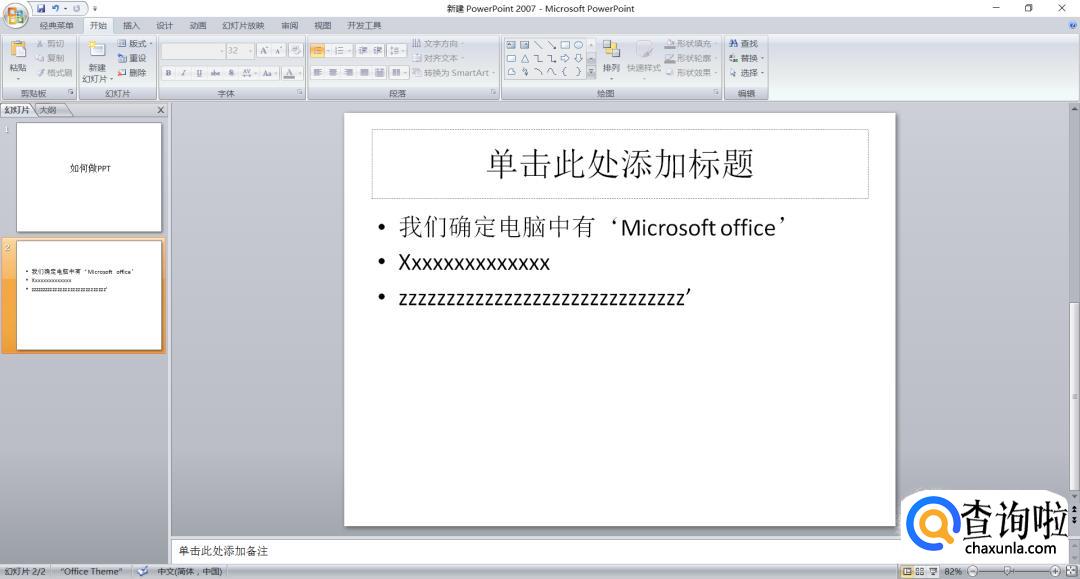The width and height of the screenshot is (1080, 579).
Task: Clear all formatting with the eraser icon
Action: [x=295, y=50]
